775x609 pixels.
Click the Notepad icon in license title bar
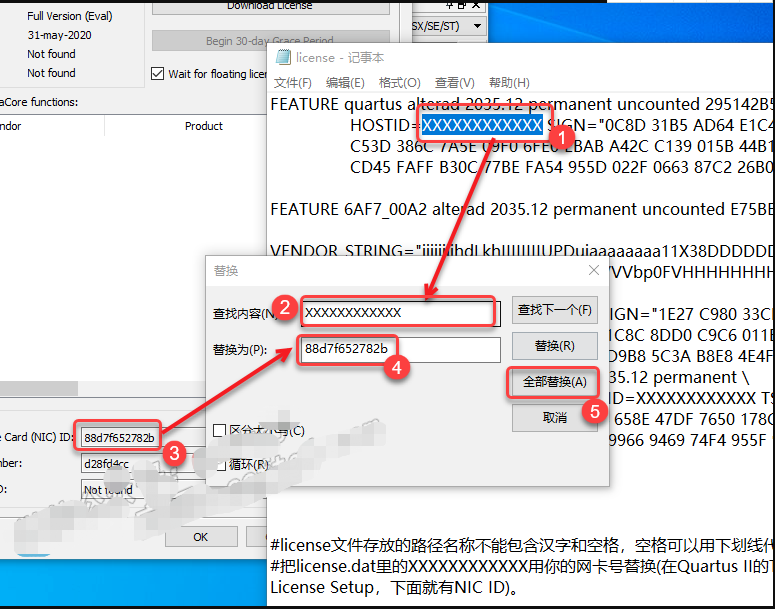click(x=283, y=57)
